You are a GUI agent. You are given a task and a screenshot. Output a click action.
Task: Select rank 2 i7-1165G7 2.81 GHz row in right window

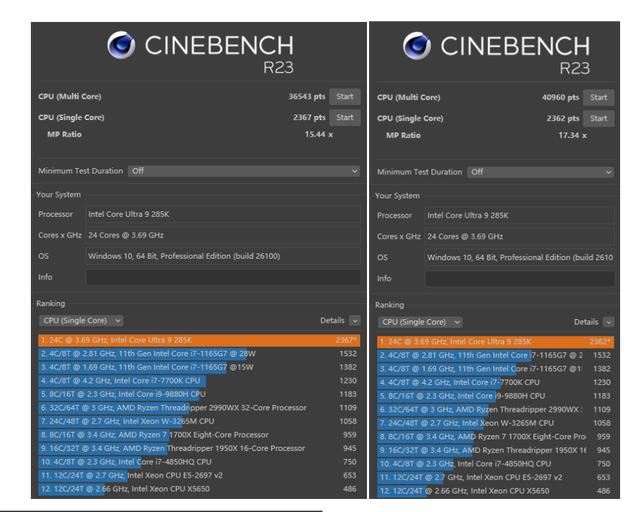pos(496,355)
